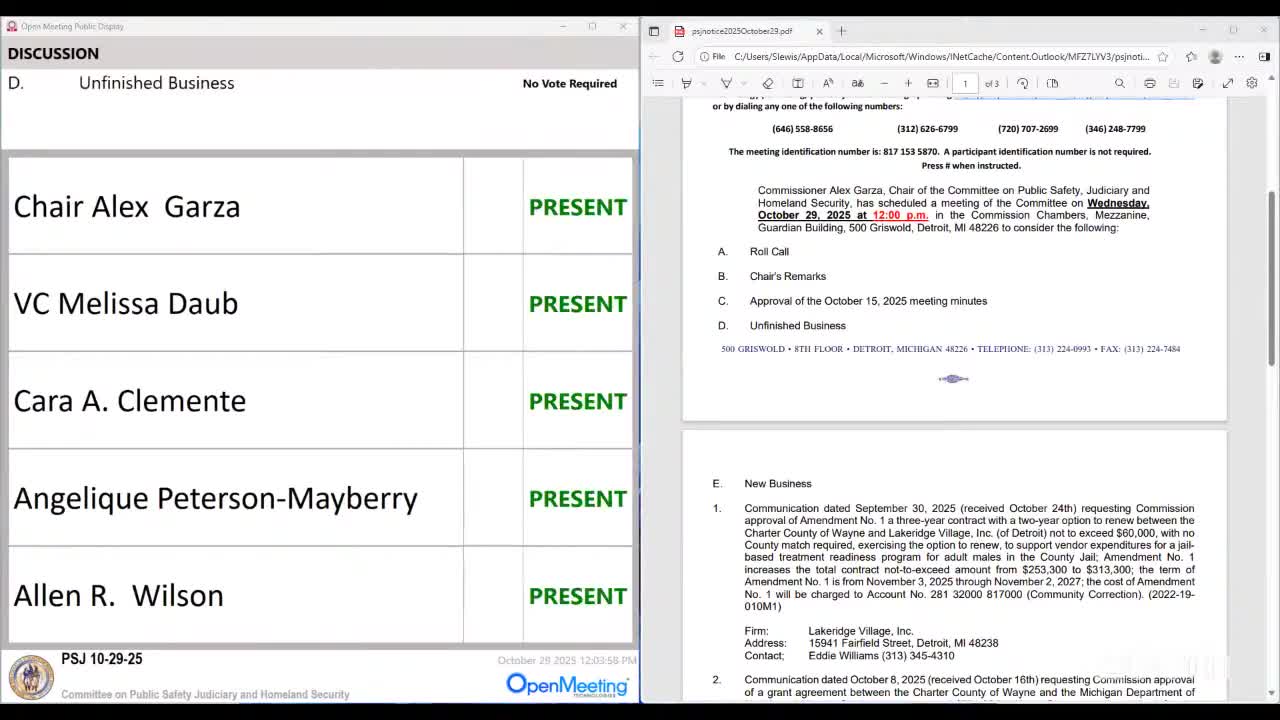This screenshot has width=1280, height=720.
Task: Select Cara A. Clemente row
Action: (x=320, y=400)
